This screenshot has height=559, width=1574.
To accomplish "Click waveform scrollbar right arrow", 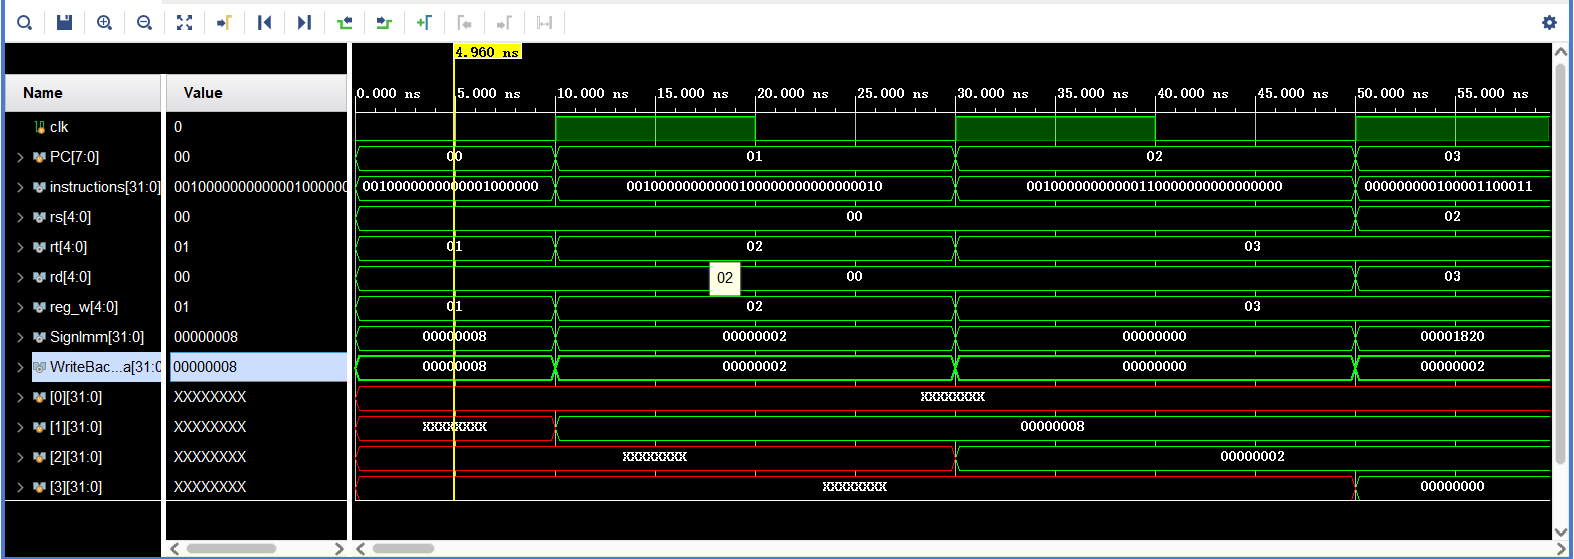I will click(x=1561, y=548).
